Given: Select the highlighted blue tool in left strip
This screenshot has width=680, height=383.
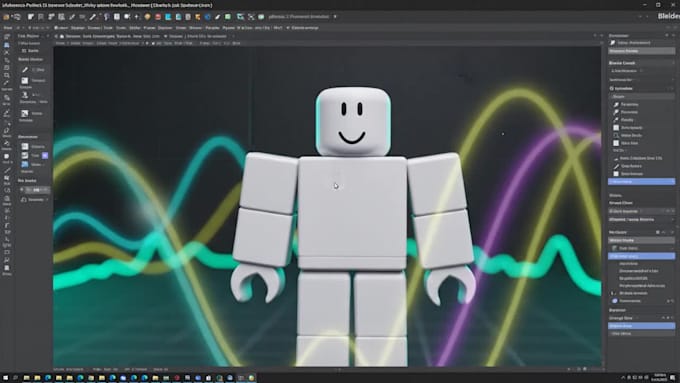Looking at the screenshot, I should tap(7, 45).
